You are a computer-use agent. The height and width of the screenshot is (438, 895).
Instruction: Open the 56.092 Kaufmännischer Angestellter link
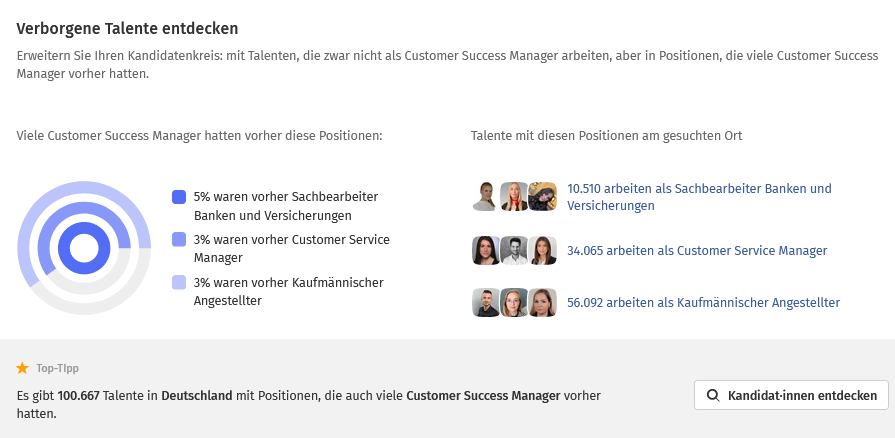[x=702, y=302]
